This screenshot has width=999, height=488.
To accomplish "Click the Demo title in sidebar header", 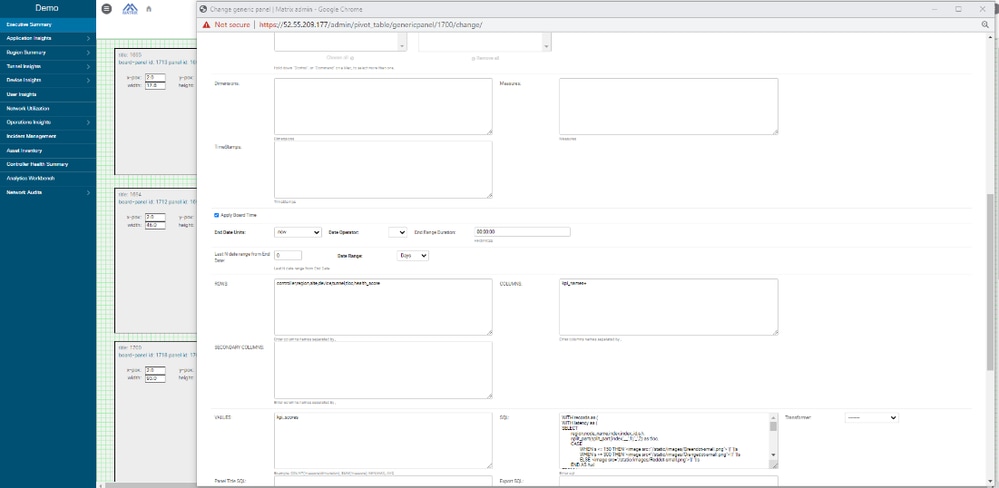I will pyautogui.click(x=47, y=8).
